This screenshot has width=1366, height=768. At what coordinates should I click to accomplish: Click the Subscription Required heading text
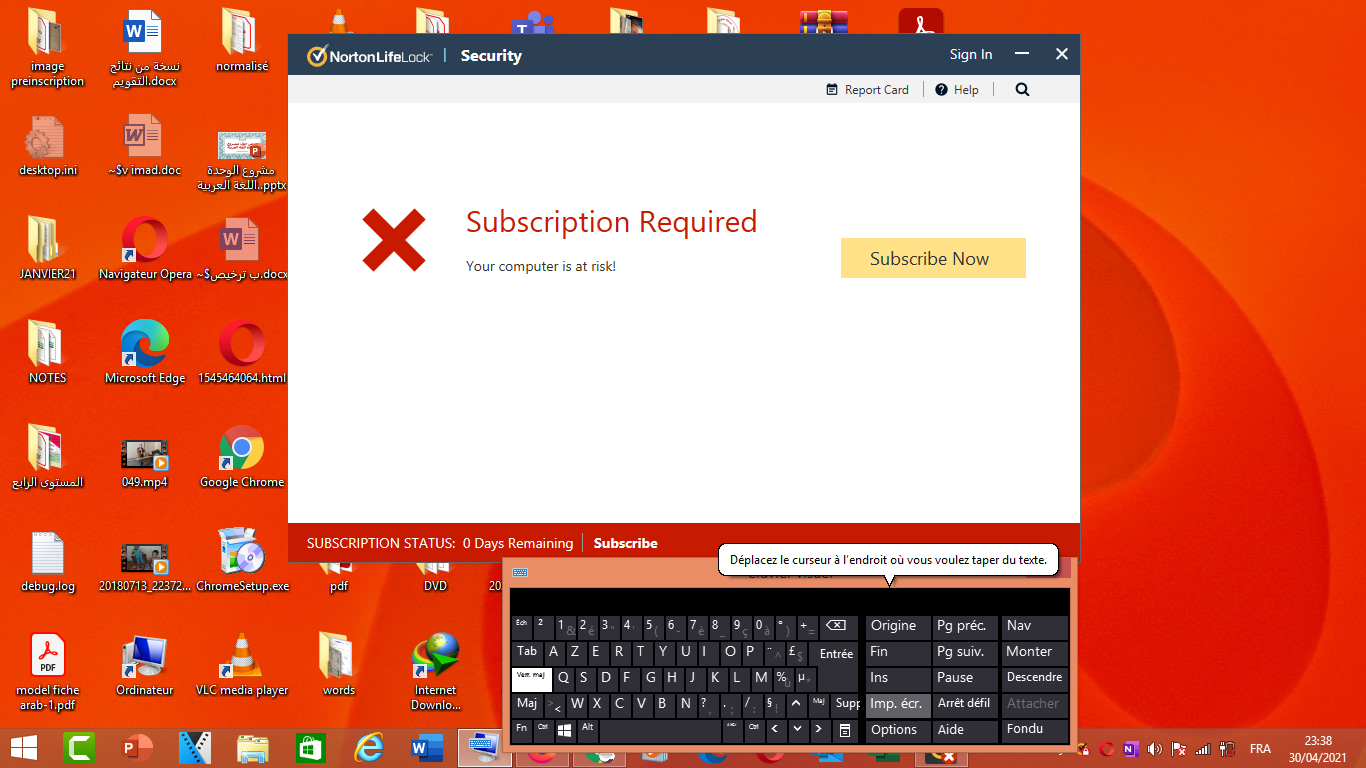click(612, 221)
